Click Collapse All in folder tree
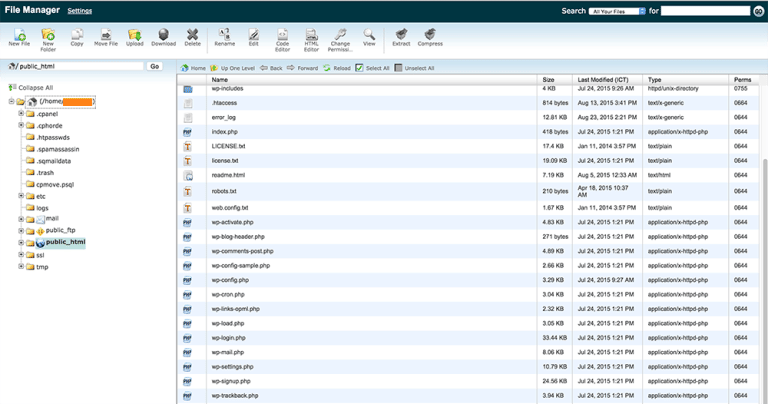This screenshot has width=768, height=404. coord(30,88)
